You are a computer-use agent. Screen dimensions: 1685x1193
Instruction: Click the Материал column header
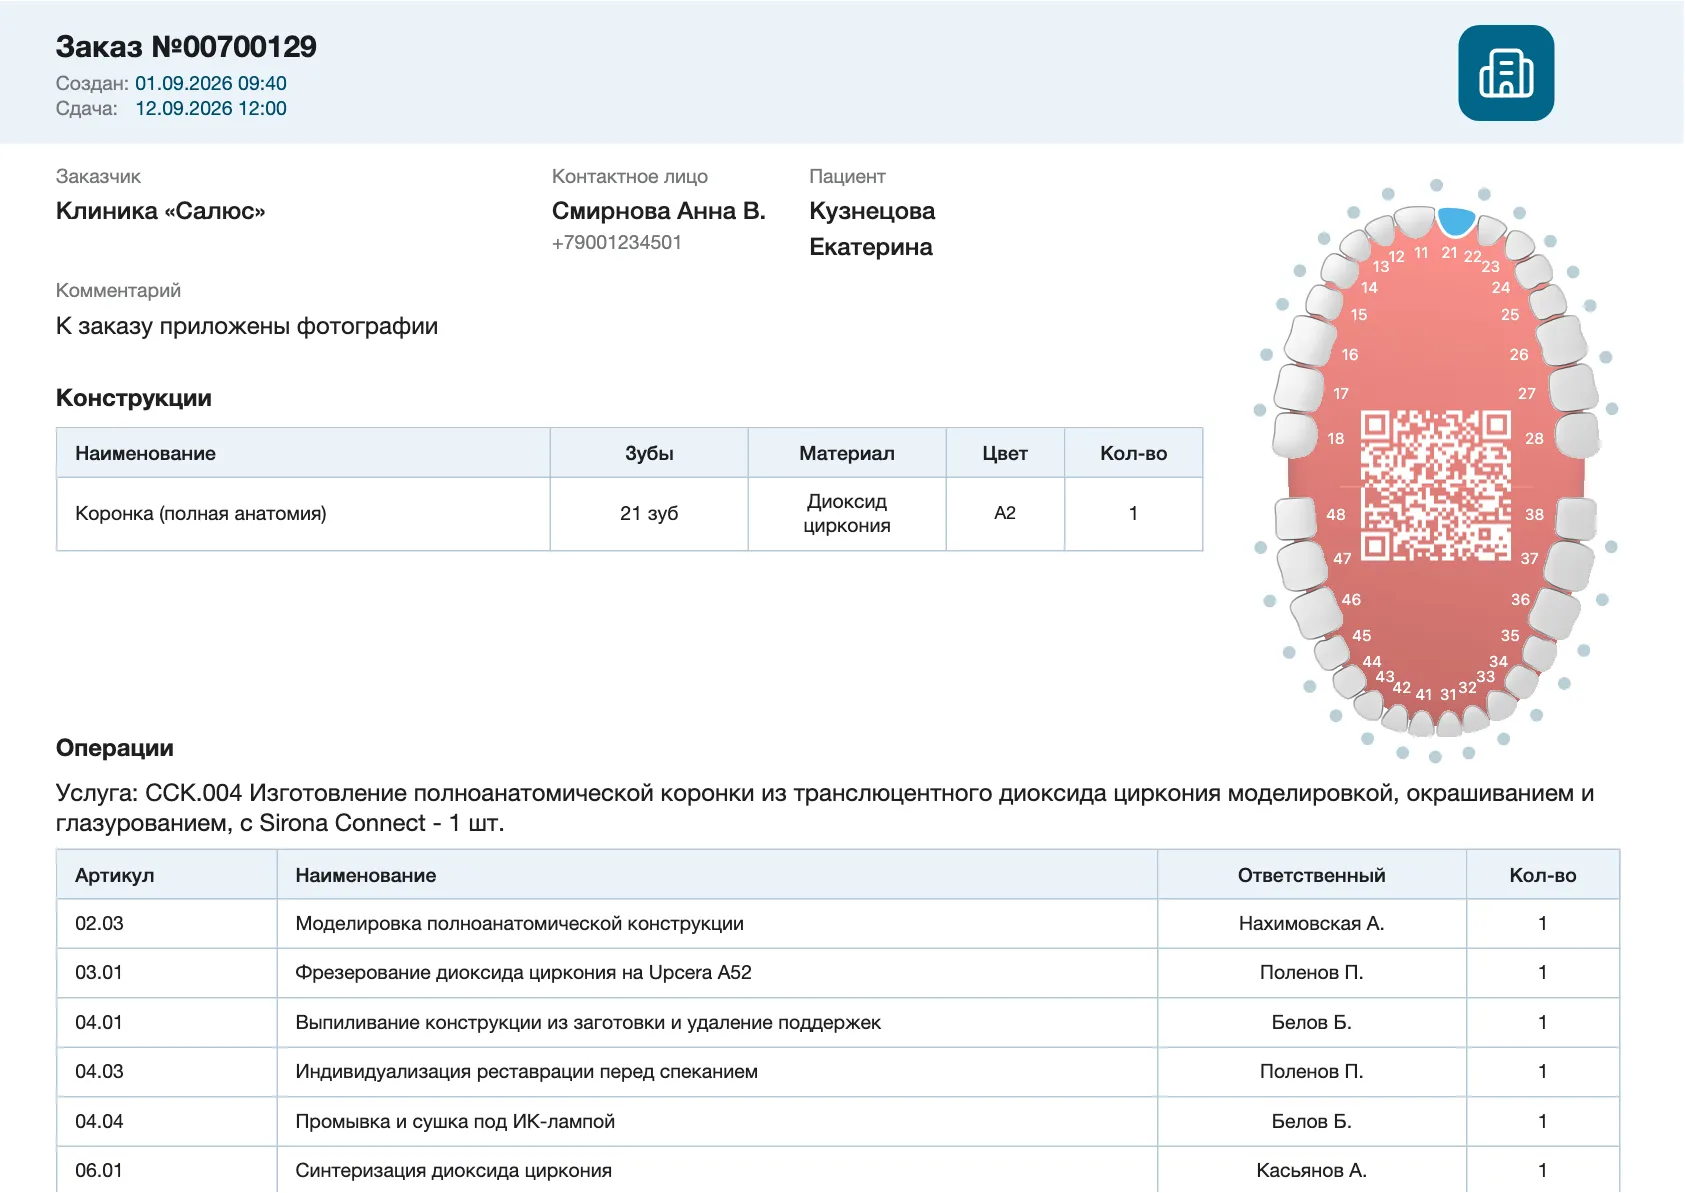pyautogui.click(x=847, y=453)
